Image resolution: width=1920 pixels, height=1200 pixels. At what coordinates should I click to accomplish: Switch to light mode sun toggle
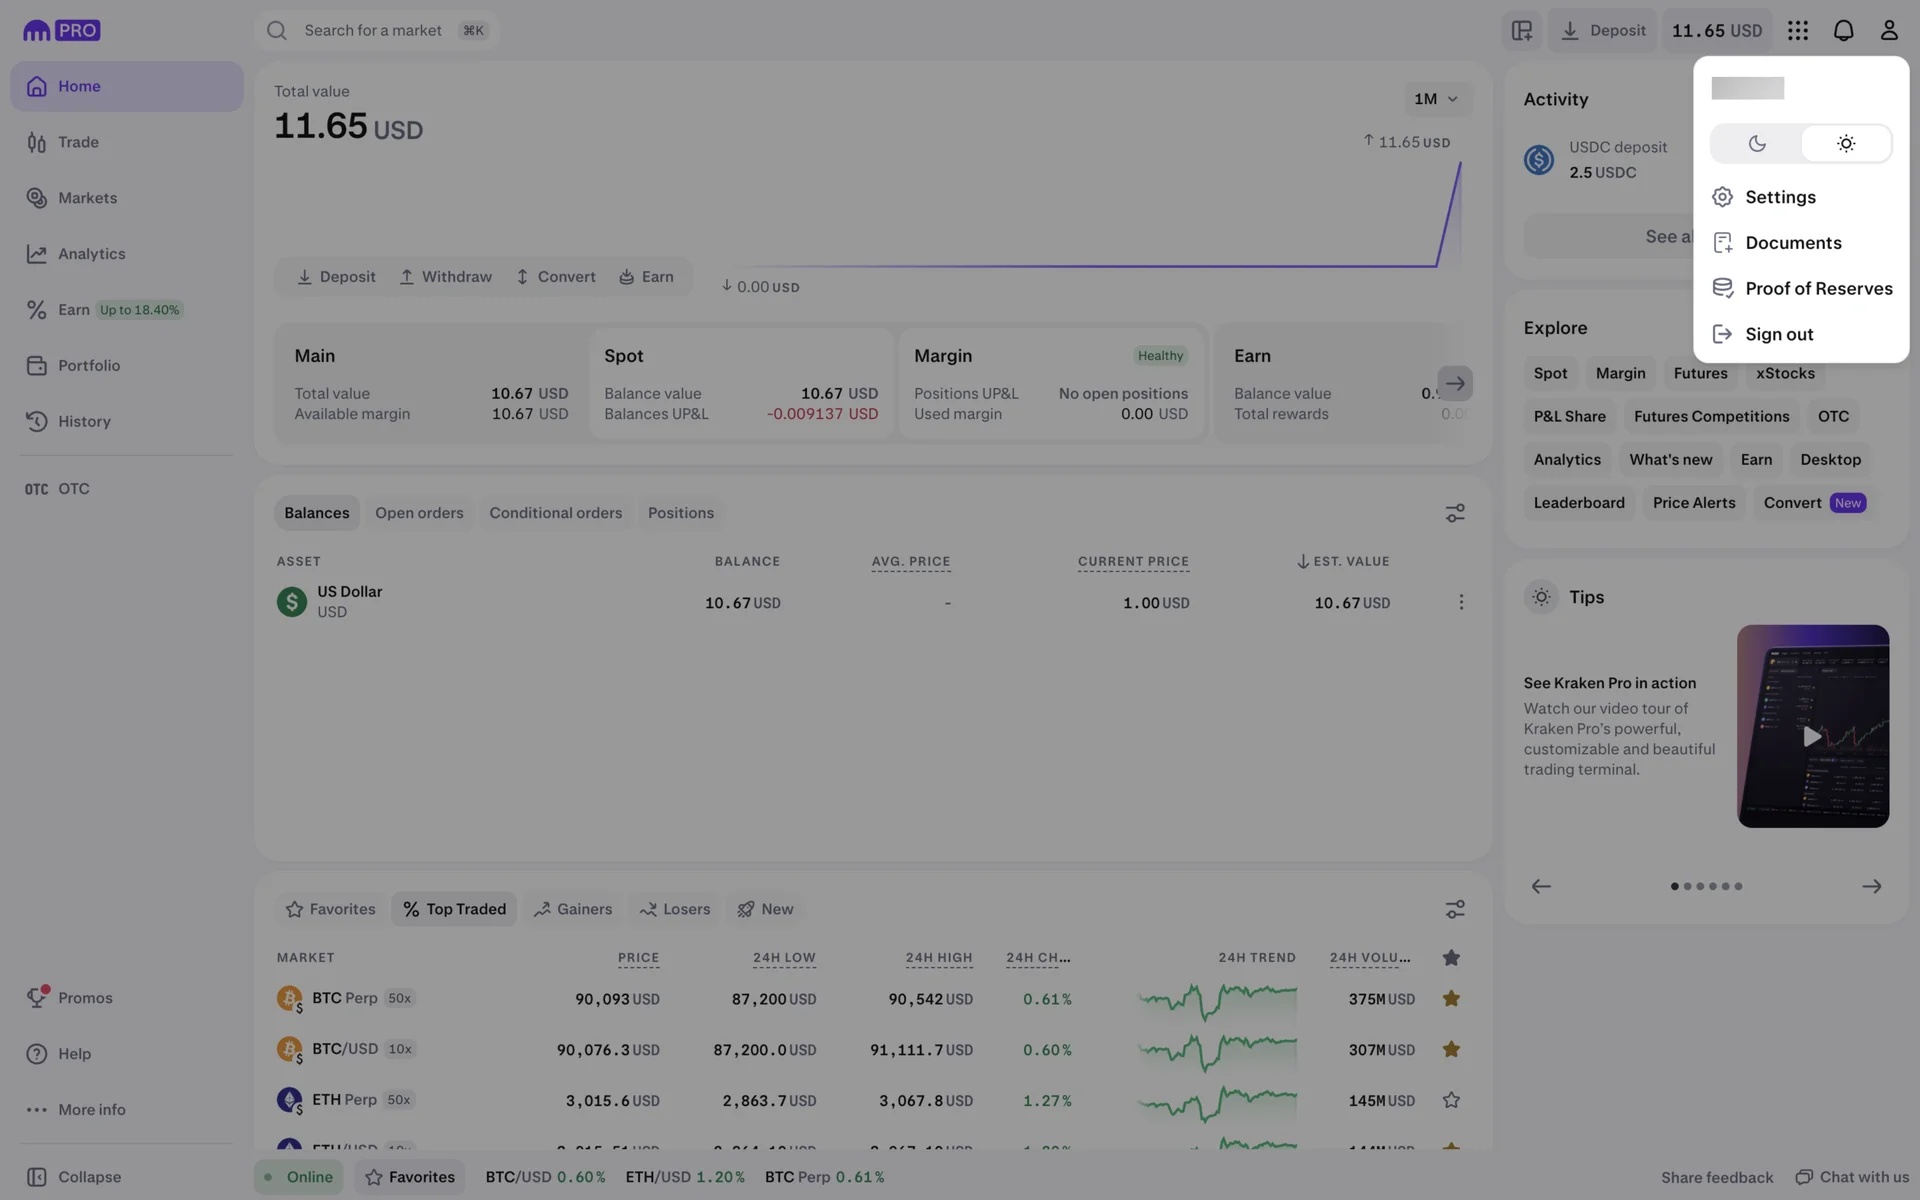[x=1846, y=144]
